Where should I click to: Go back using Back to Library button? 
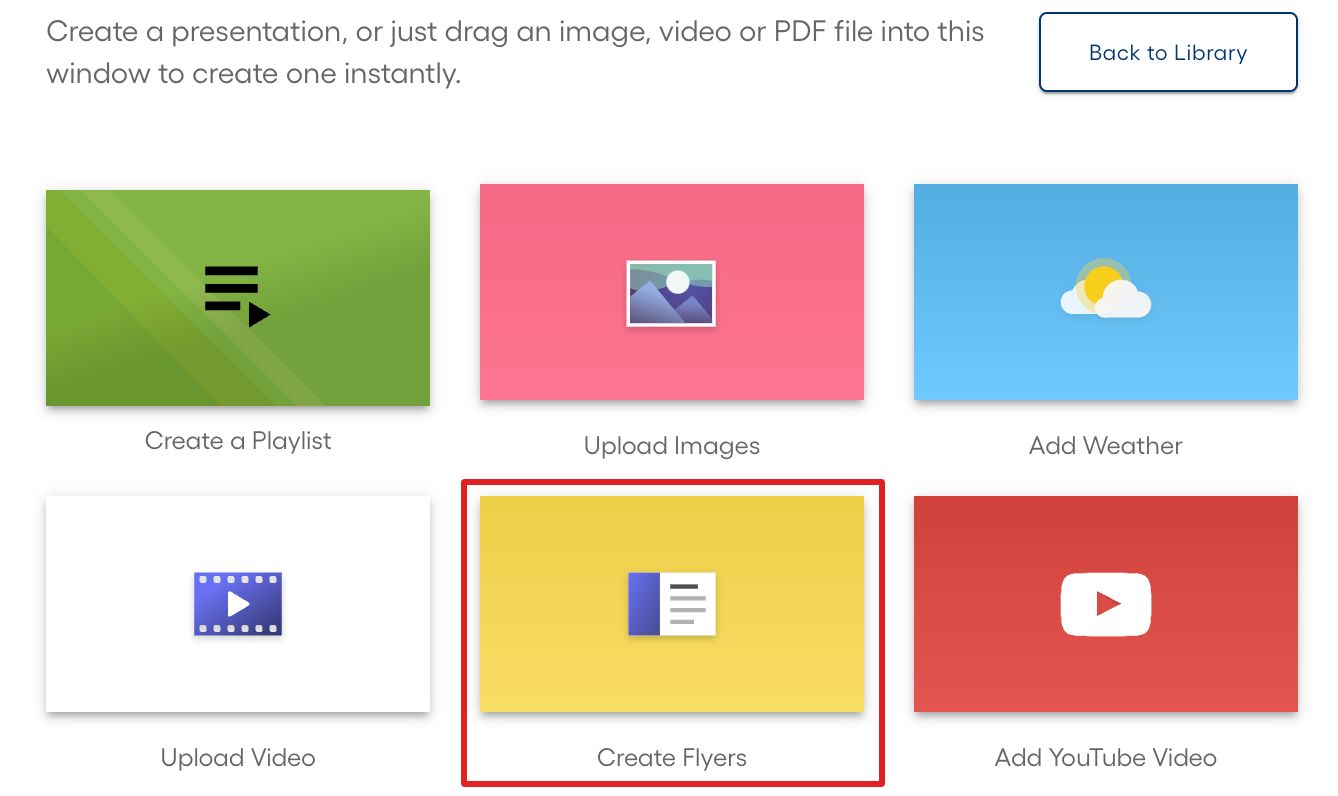[x=1168, y=53]
